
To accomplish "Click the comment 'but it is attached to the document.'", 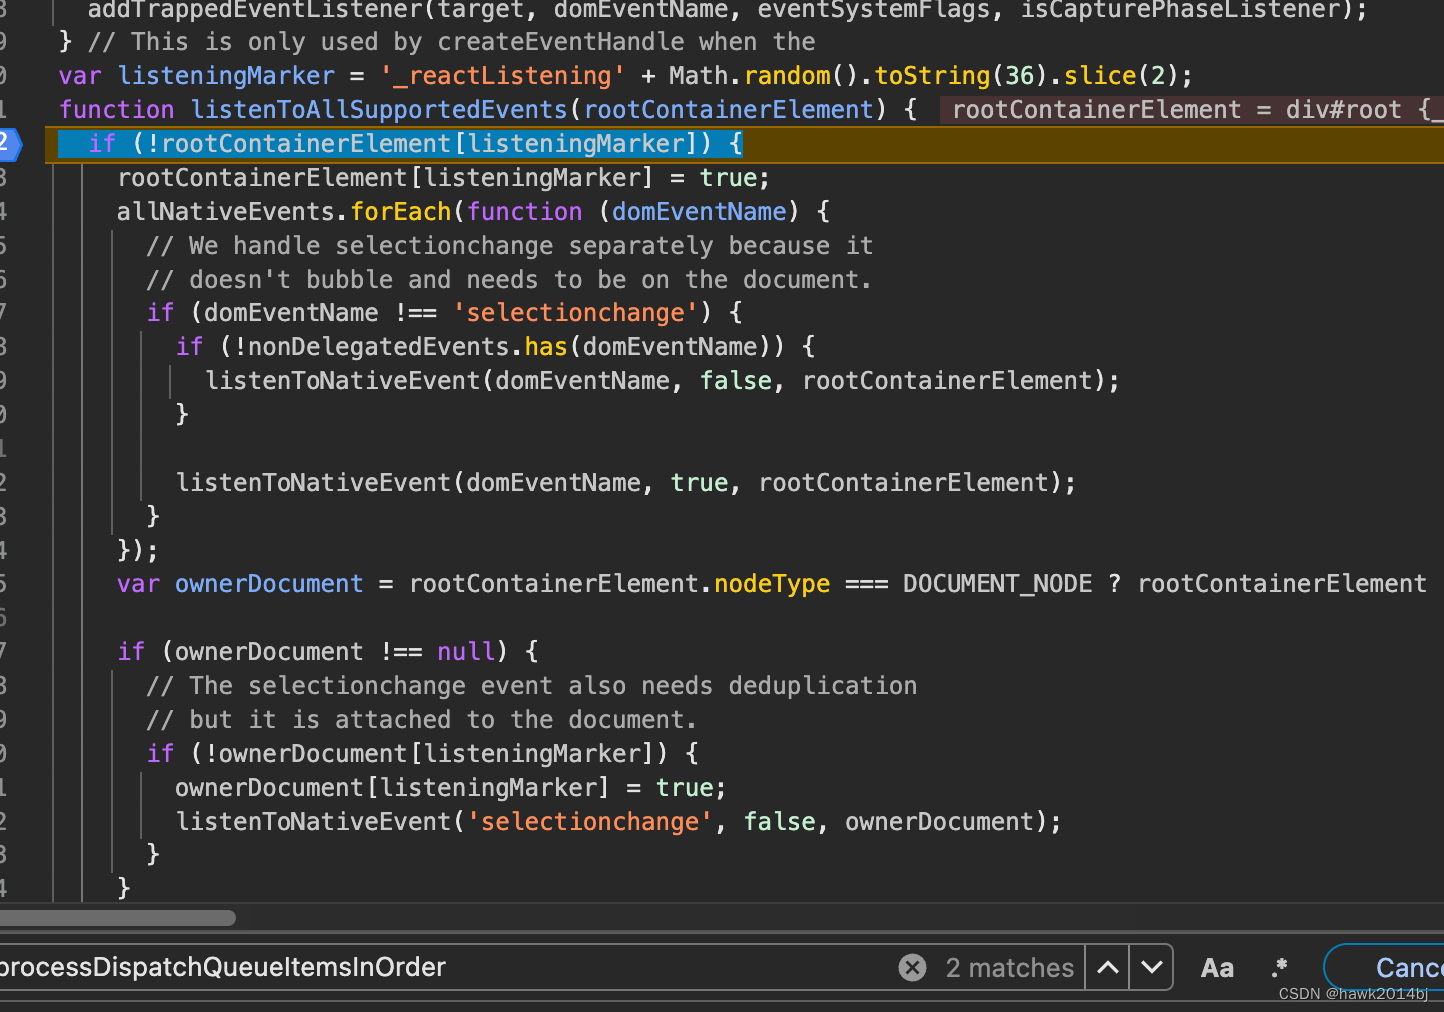I will (x=421, y=720).
